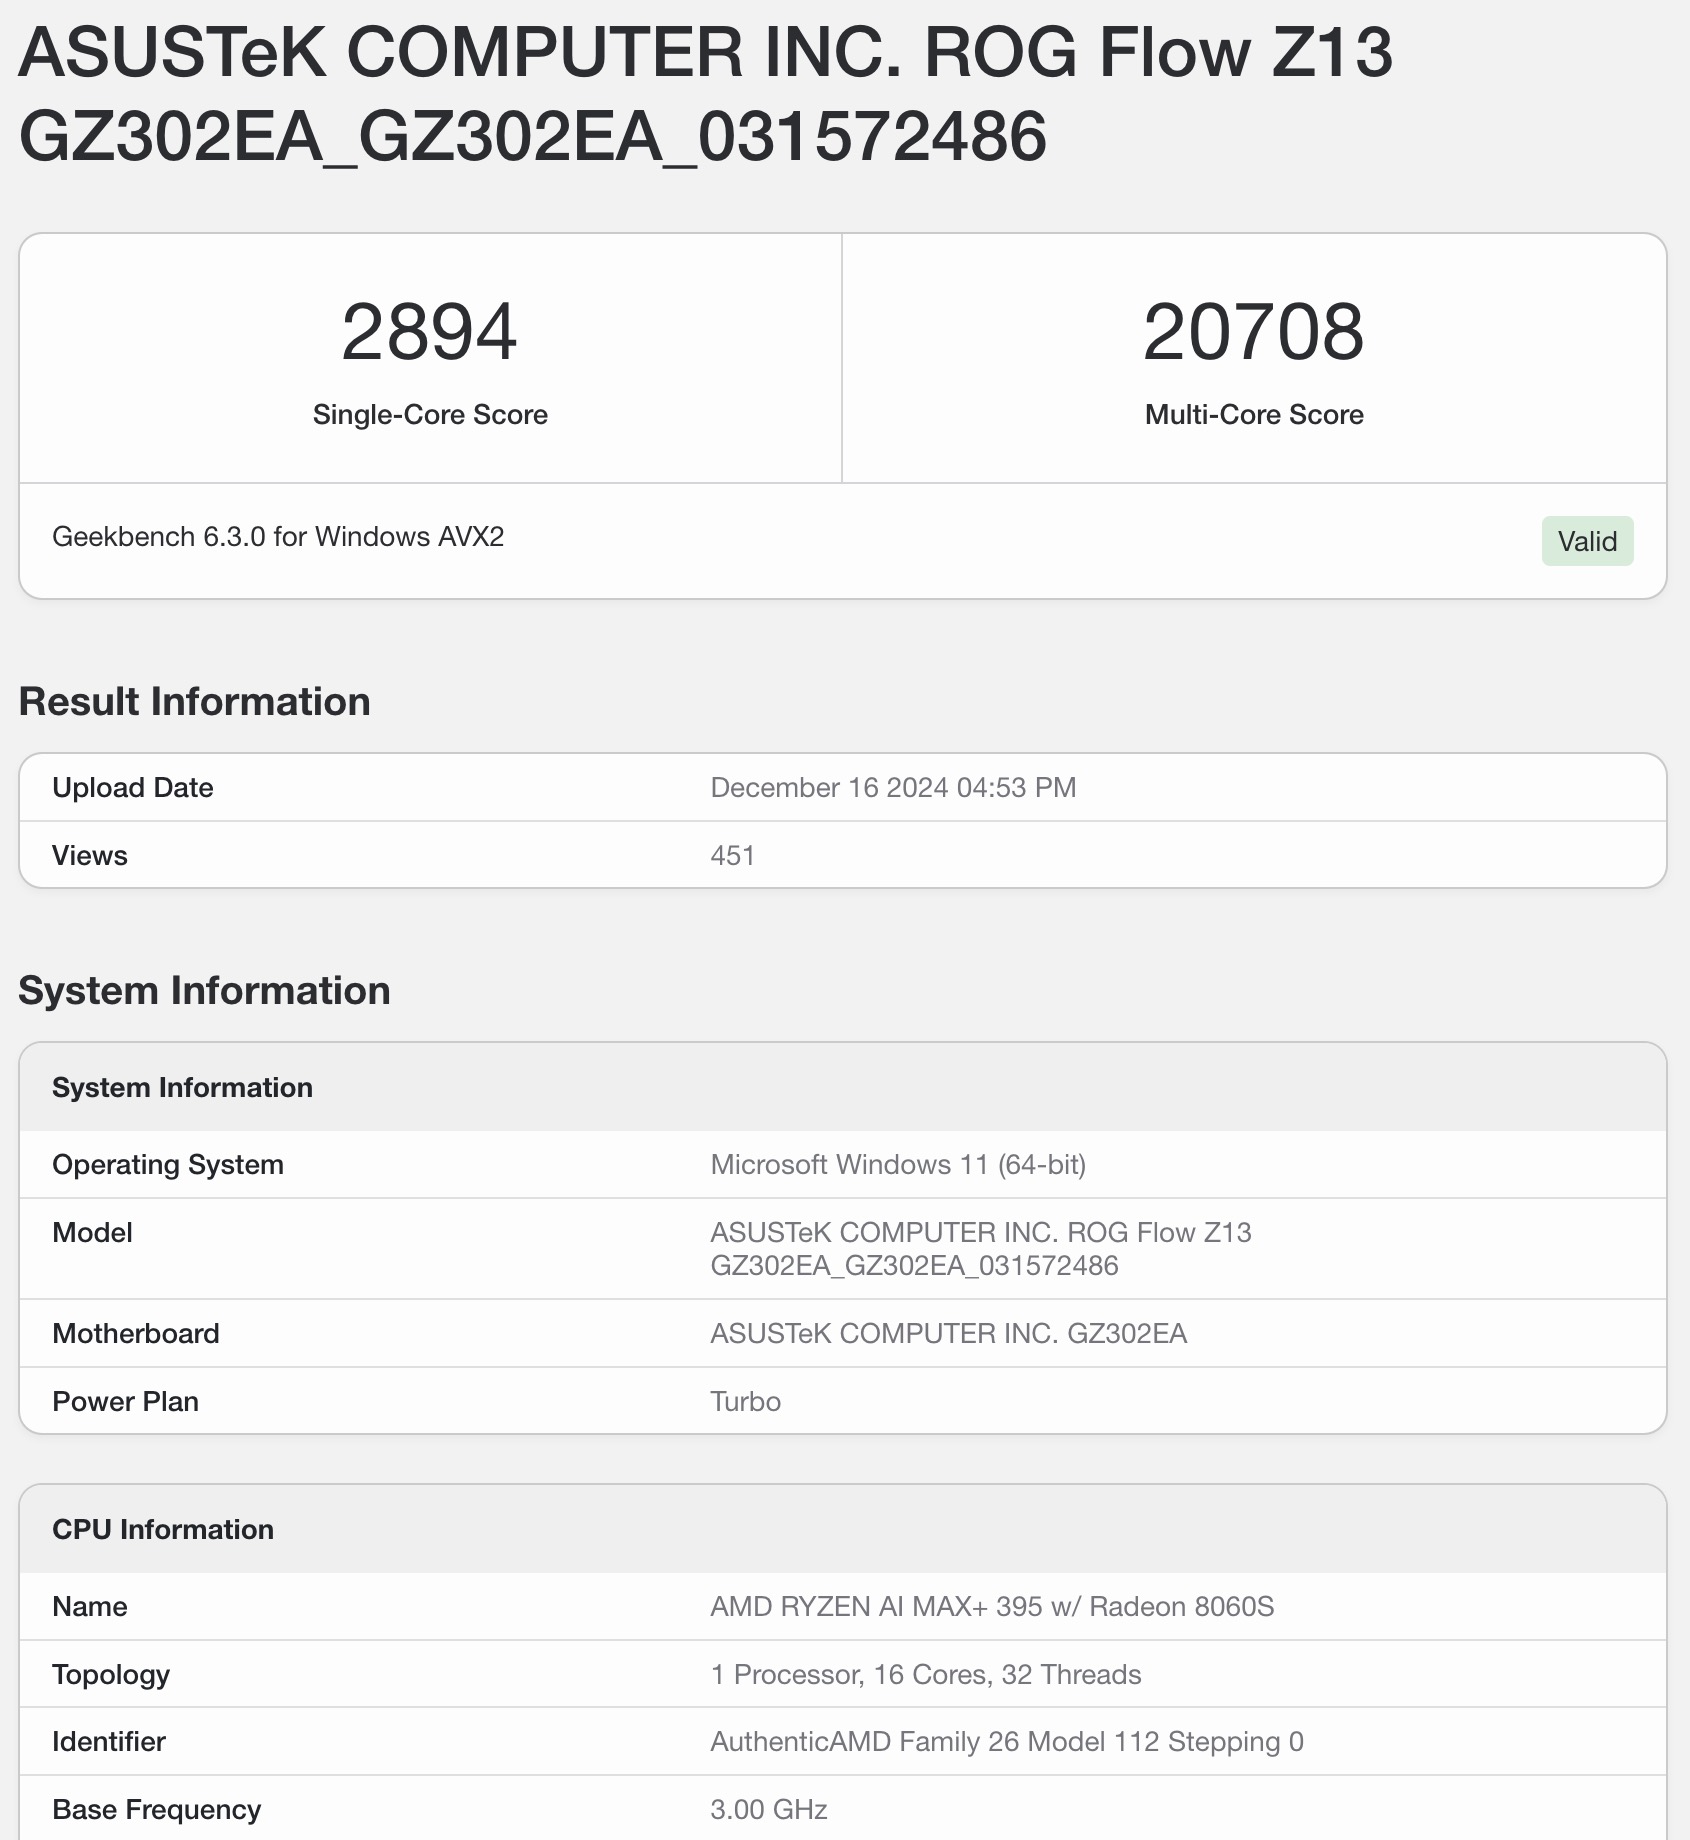Image resolution: width=1690 pixels, height=1840 pixels.
Task: Click the green Valid badge
Action: point(1587,541)
